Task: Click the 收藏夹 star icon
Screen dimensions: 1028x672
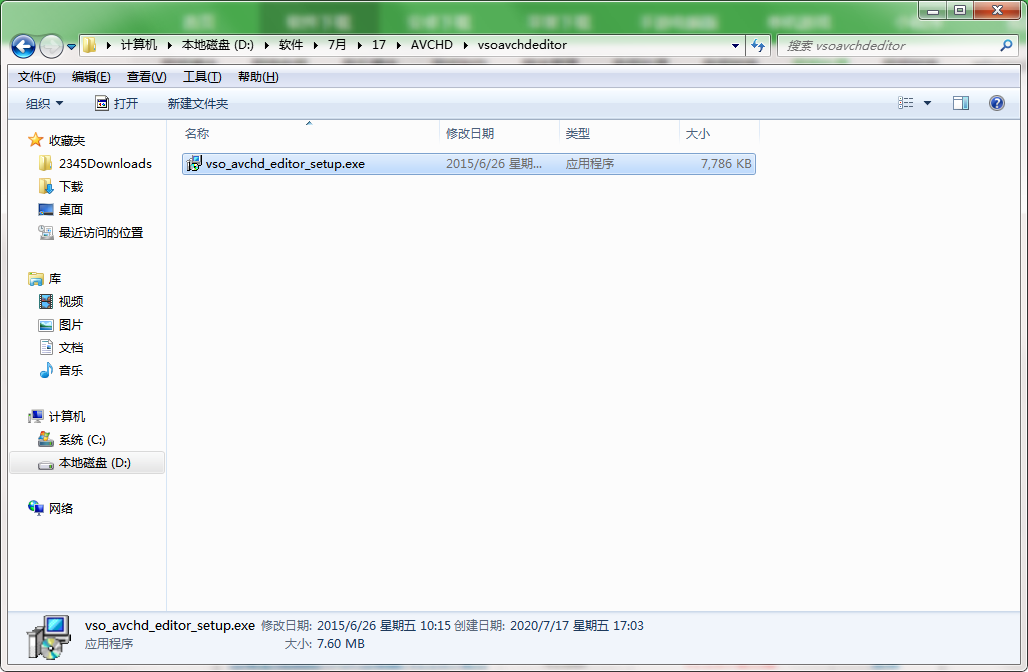Action: tap(35, 140)
